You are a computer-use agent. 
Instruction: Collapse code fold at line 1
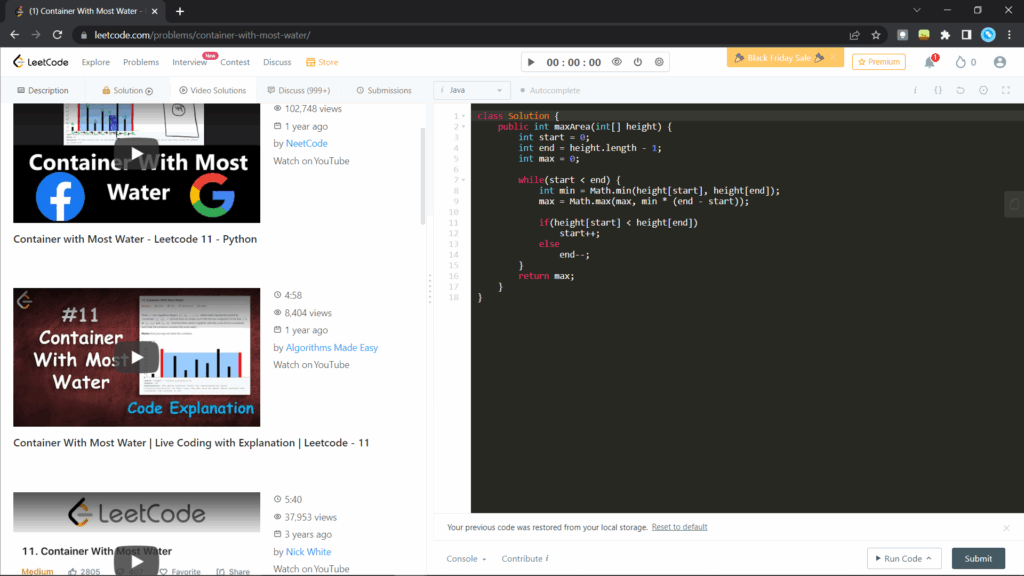pyautogui.click(x=464, y=116)
